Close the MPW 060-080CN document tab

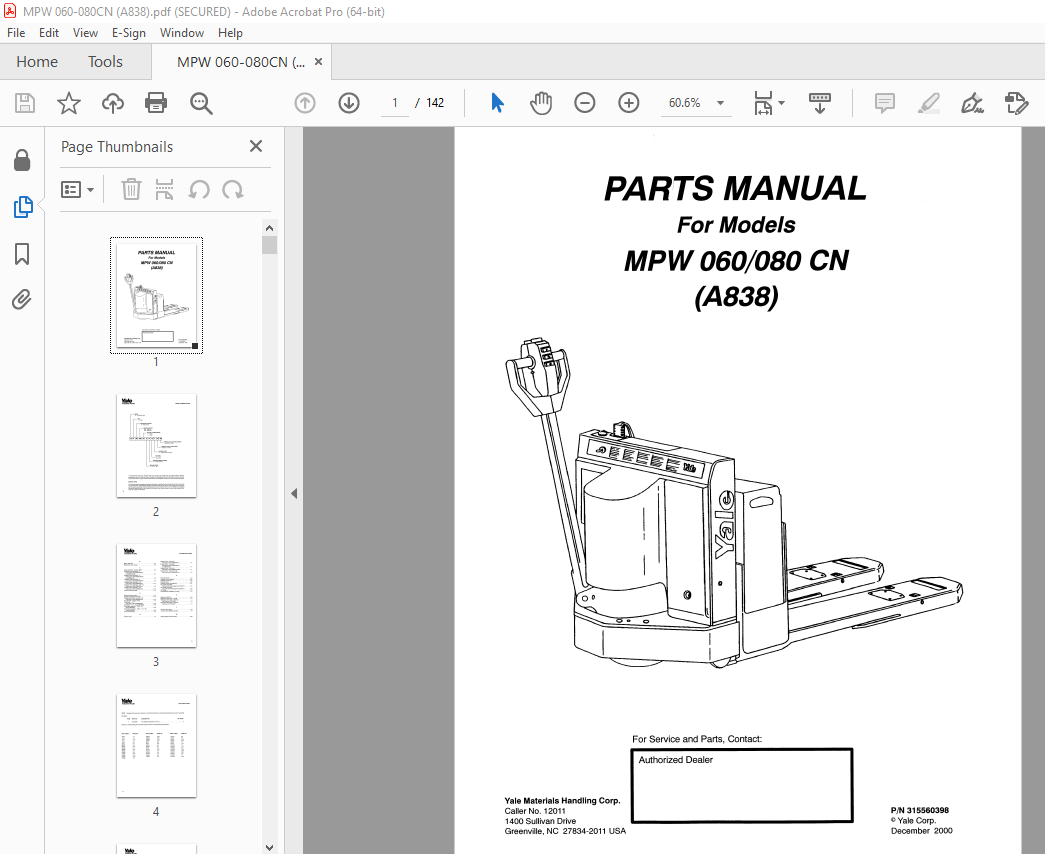tap(319, 61)
